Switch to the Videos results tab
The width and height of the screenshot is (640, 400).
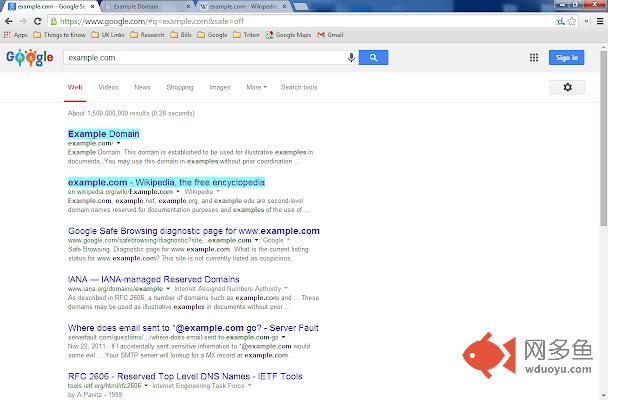point(108,88)
